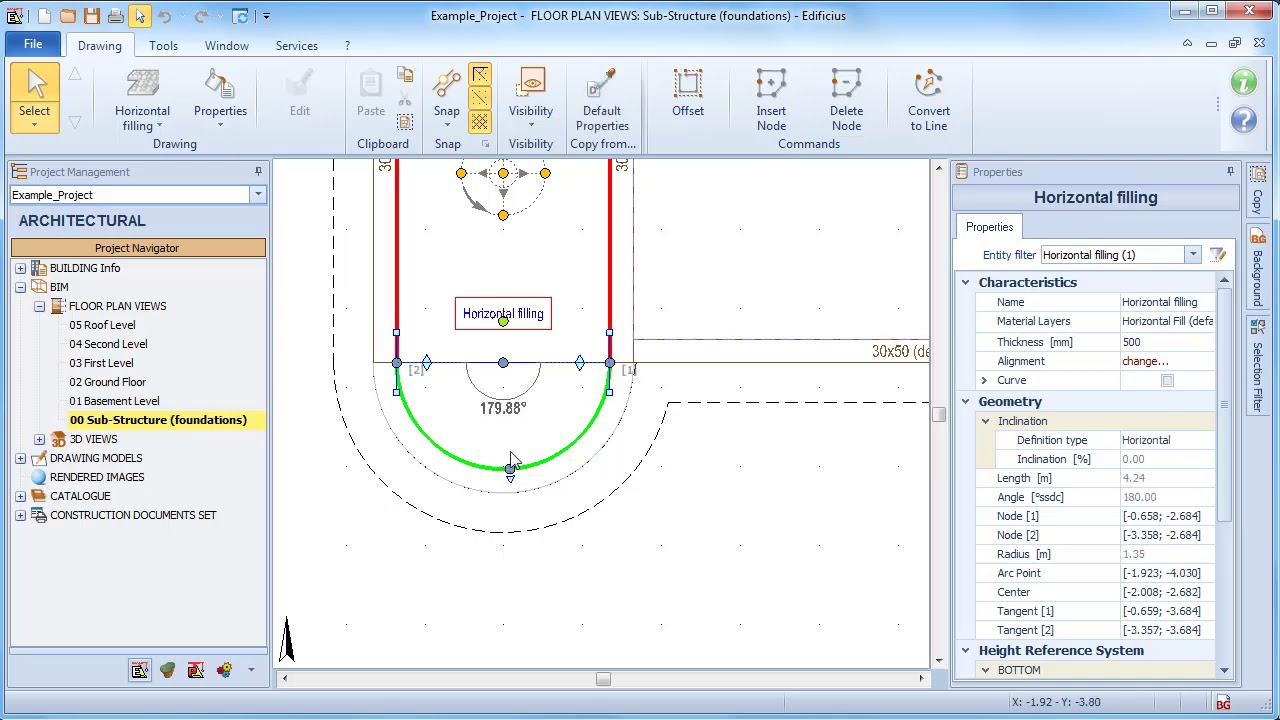Activate the Delete Node command
This screenshot has height=720, width=1280.
click(846, 100)
